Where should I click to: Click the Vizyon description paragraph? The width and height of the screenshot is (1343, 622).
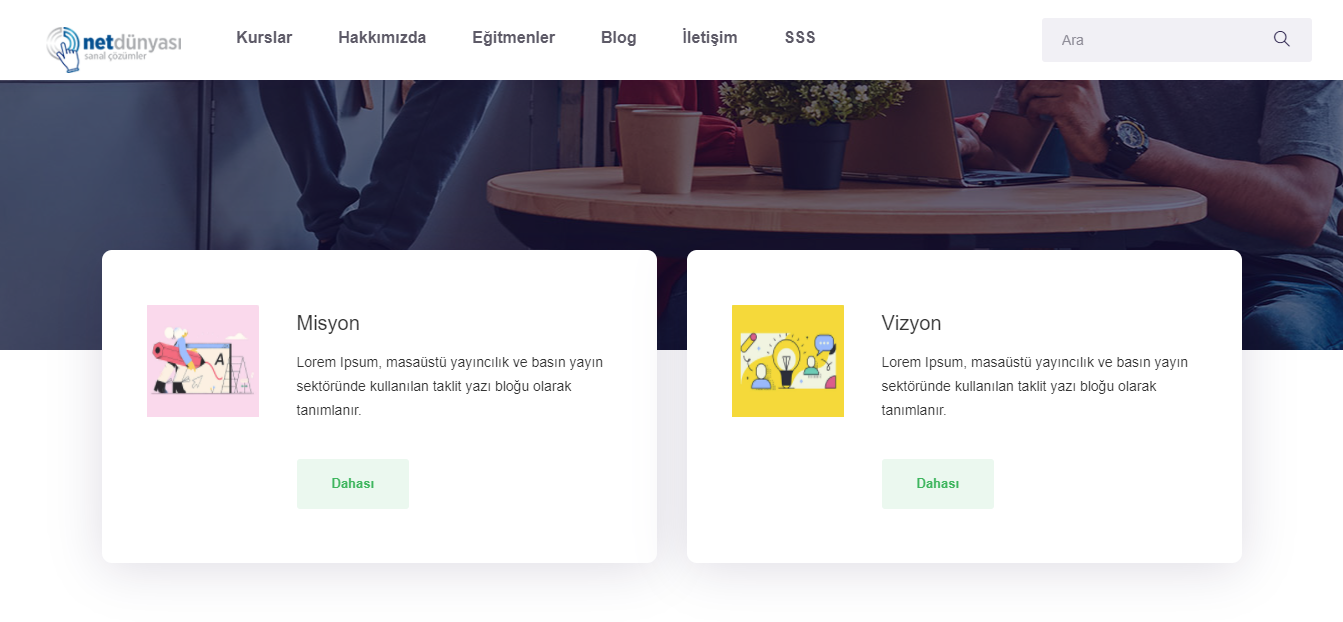click(x=1035, y=386)
